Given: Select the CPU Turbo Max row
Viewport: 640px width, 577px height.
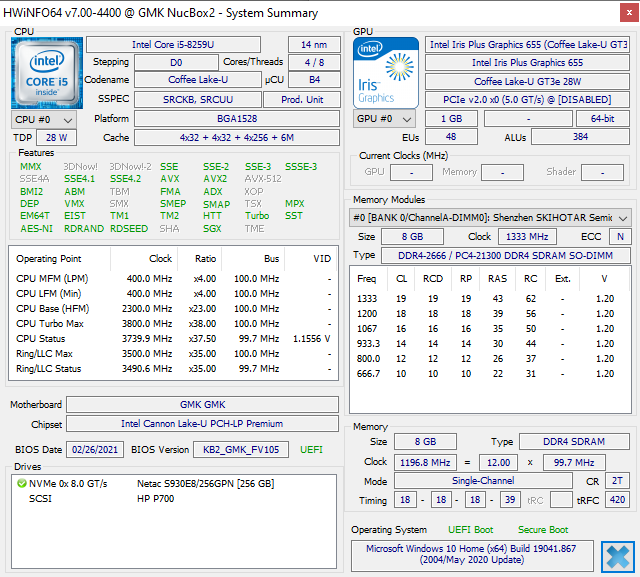Looking at the screenshot, I should pyautogui.click(x=173, y=324).
